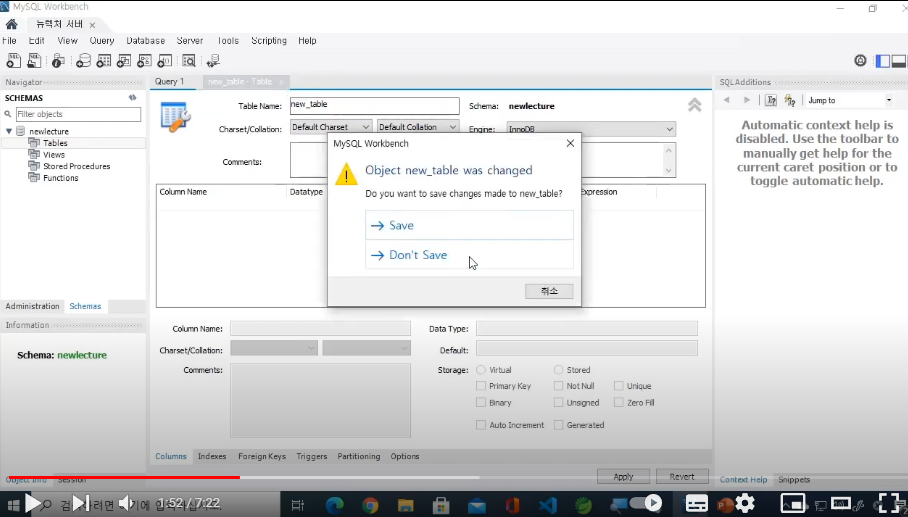The height and width of the screenshot is (517, 908).
Task: Check the Primary Key checkbox
Action: point(481,386)
